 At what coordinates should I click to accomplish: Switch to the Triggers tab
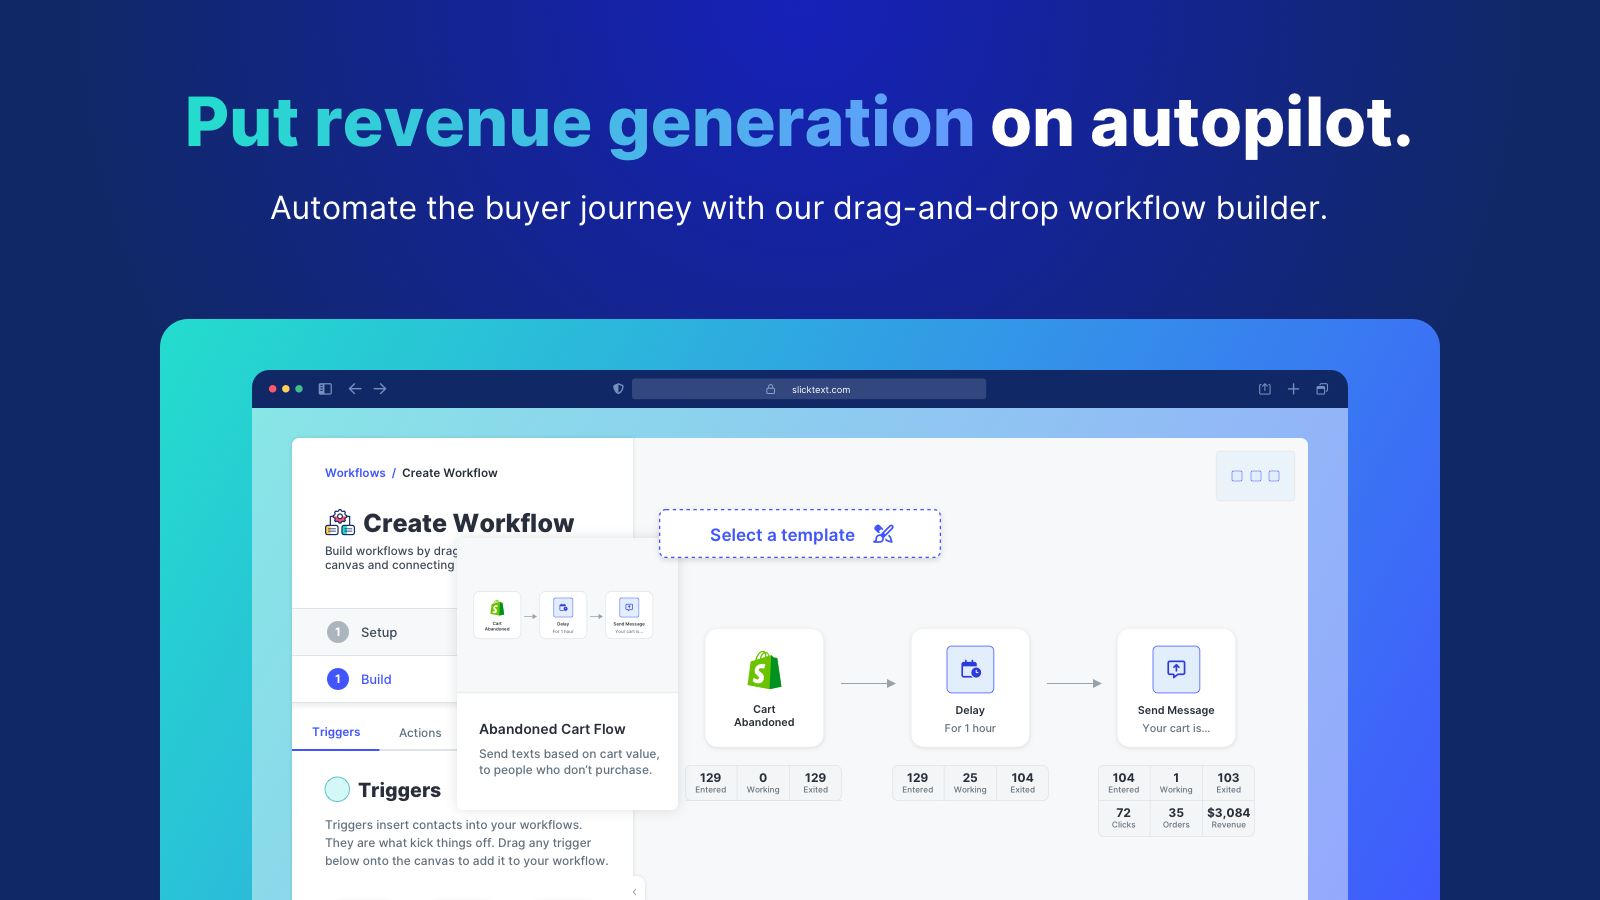pyautogui.click(x=336, y=732)
